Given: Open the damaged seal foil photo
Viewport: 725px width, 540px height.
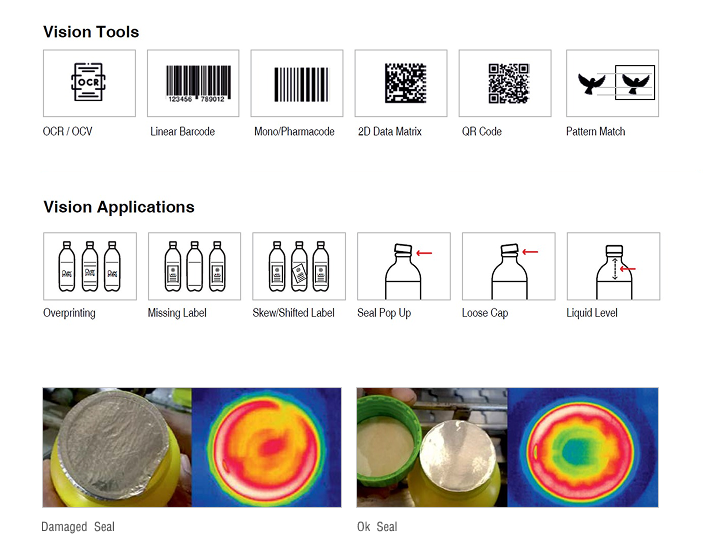Looking at the screenshot, I should coord(116,447).
